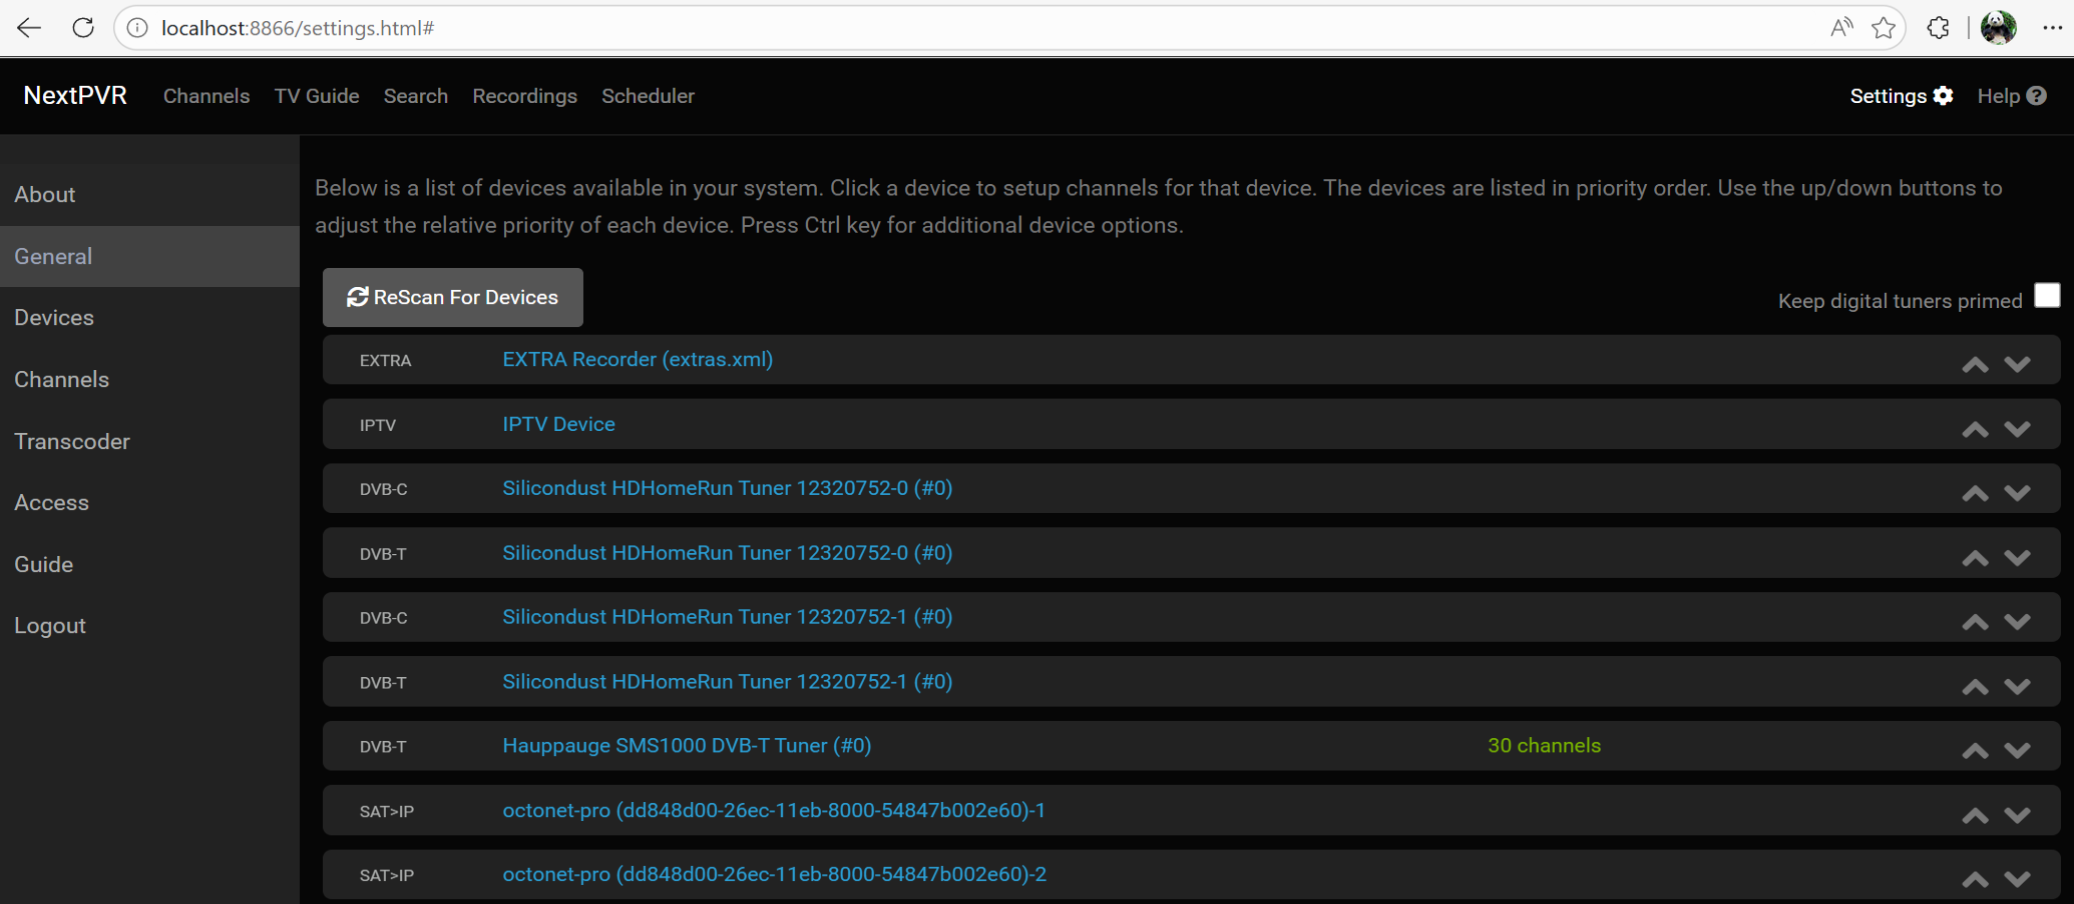Open the Devices settings section
The image size is (2074, 904).
click(x=54, y=318)
